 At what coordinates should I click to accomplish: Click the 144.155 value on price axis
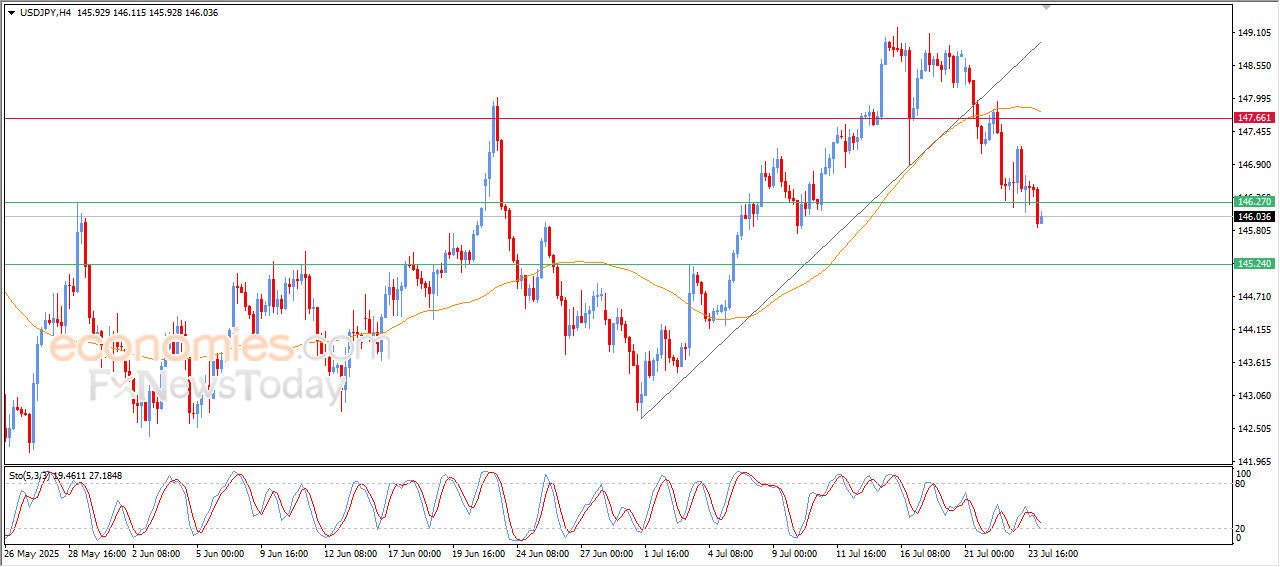pos(1254,330)
